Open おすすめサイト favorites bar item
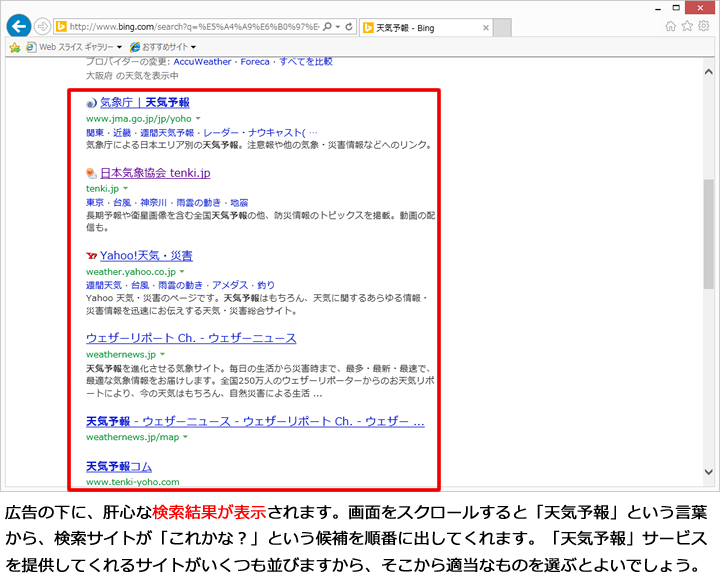720x582 pixels. 163,47
